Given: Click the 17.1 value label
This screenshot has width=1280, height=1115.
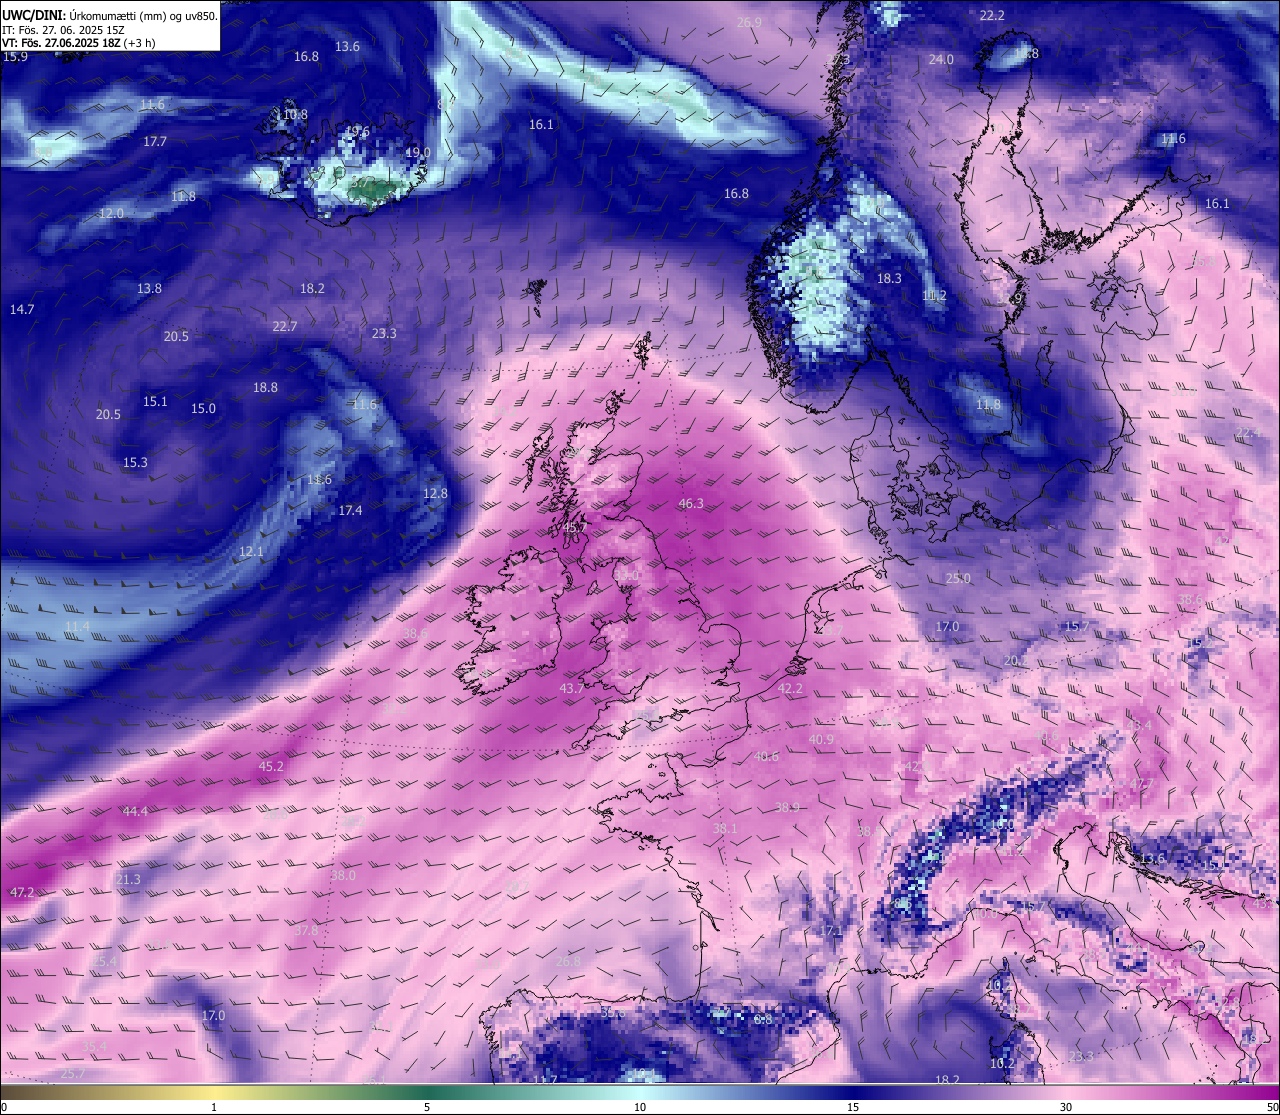Looking at the screenshot, I should pos(831,931).
